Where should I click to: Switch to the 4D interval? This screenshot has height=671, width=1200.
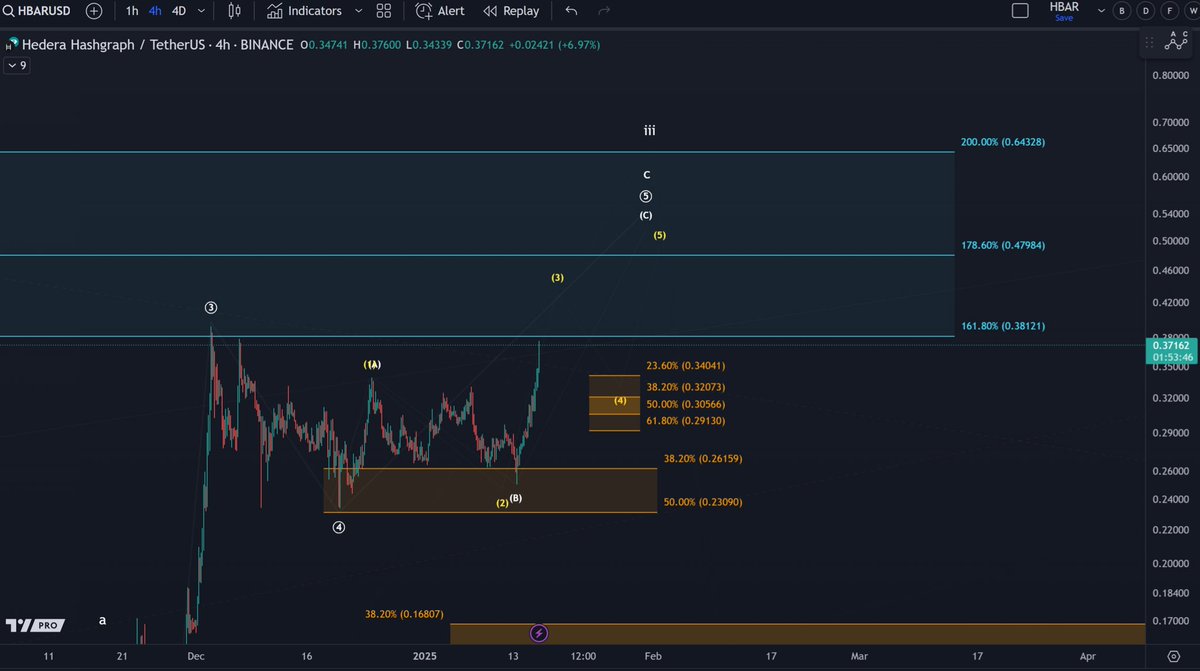click(x=179, y=11)
